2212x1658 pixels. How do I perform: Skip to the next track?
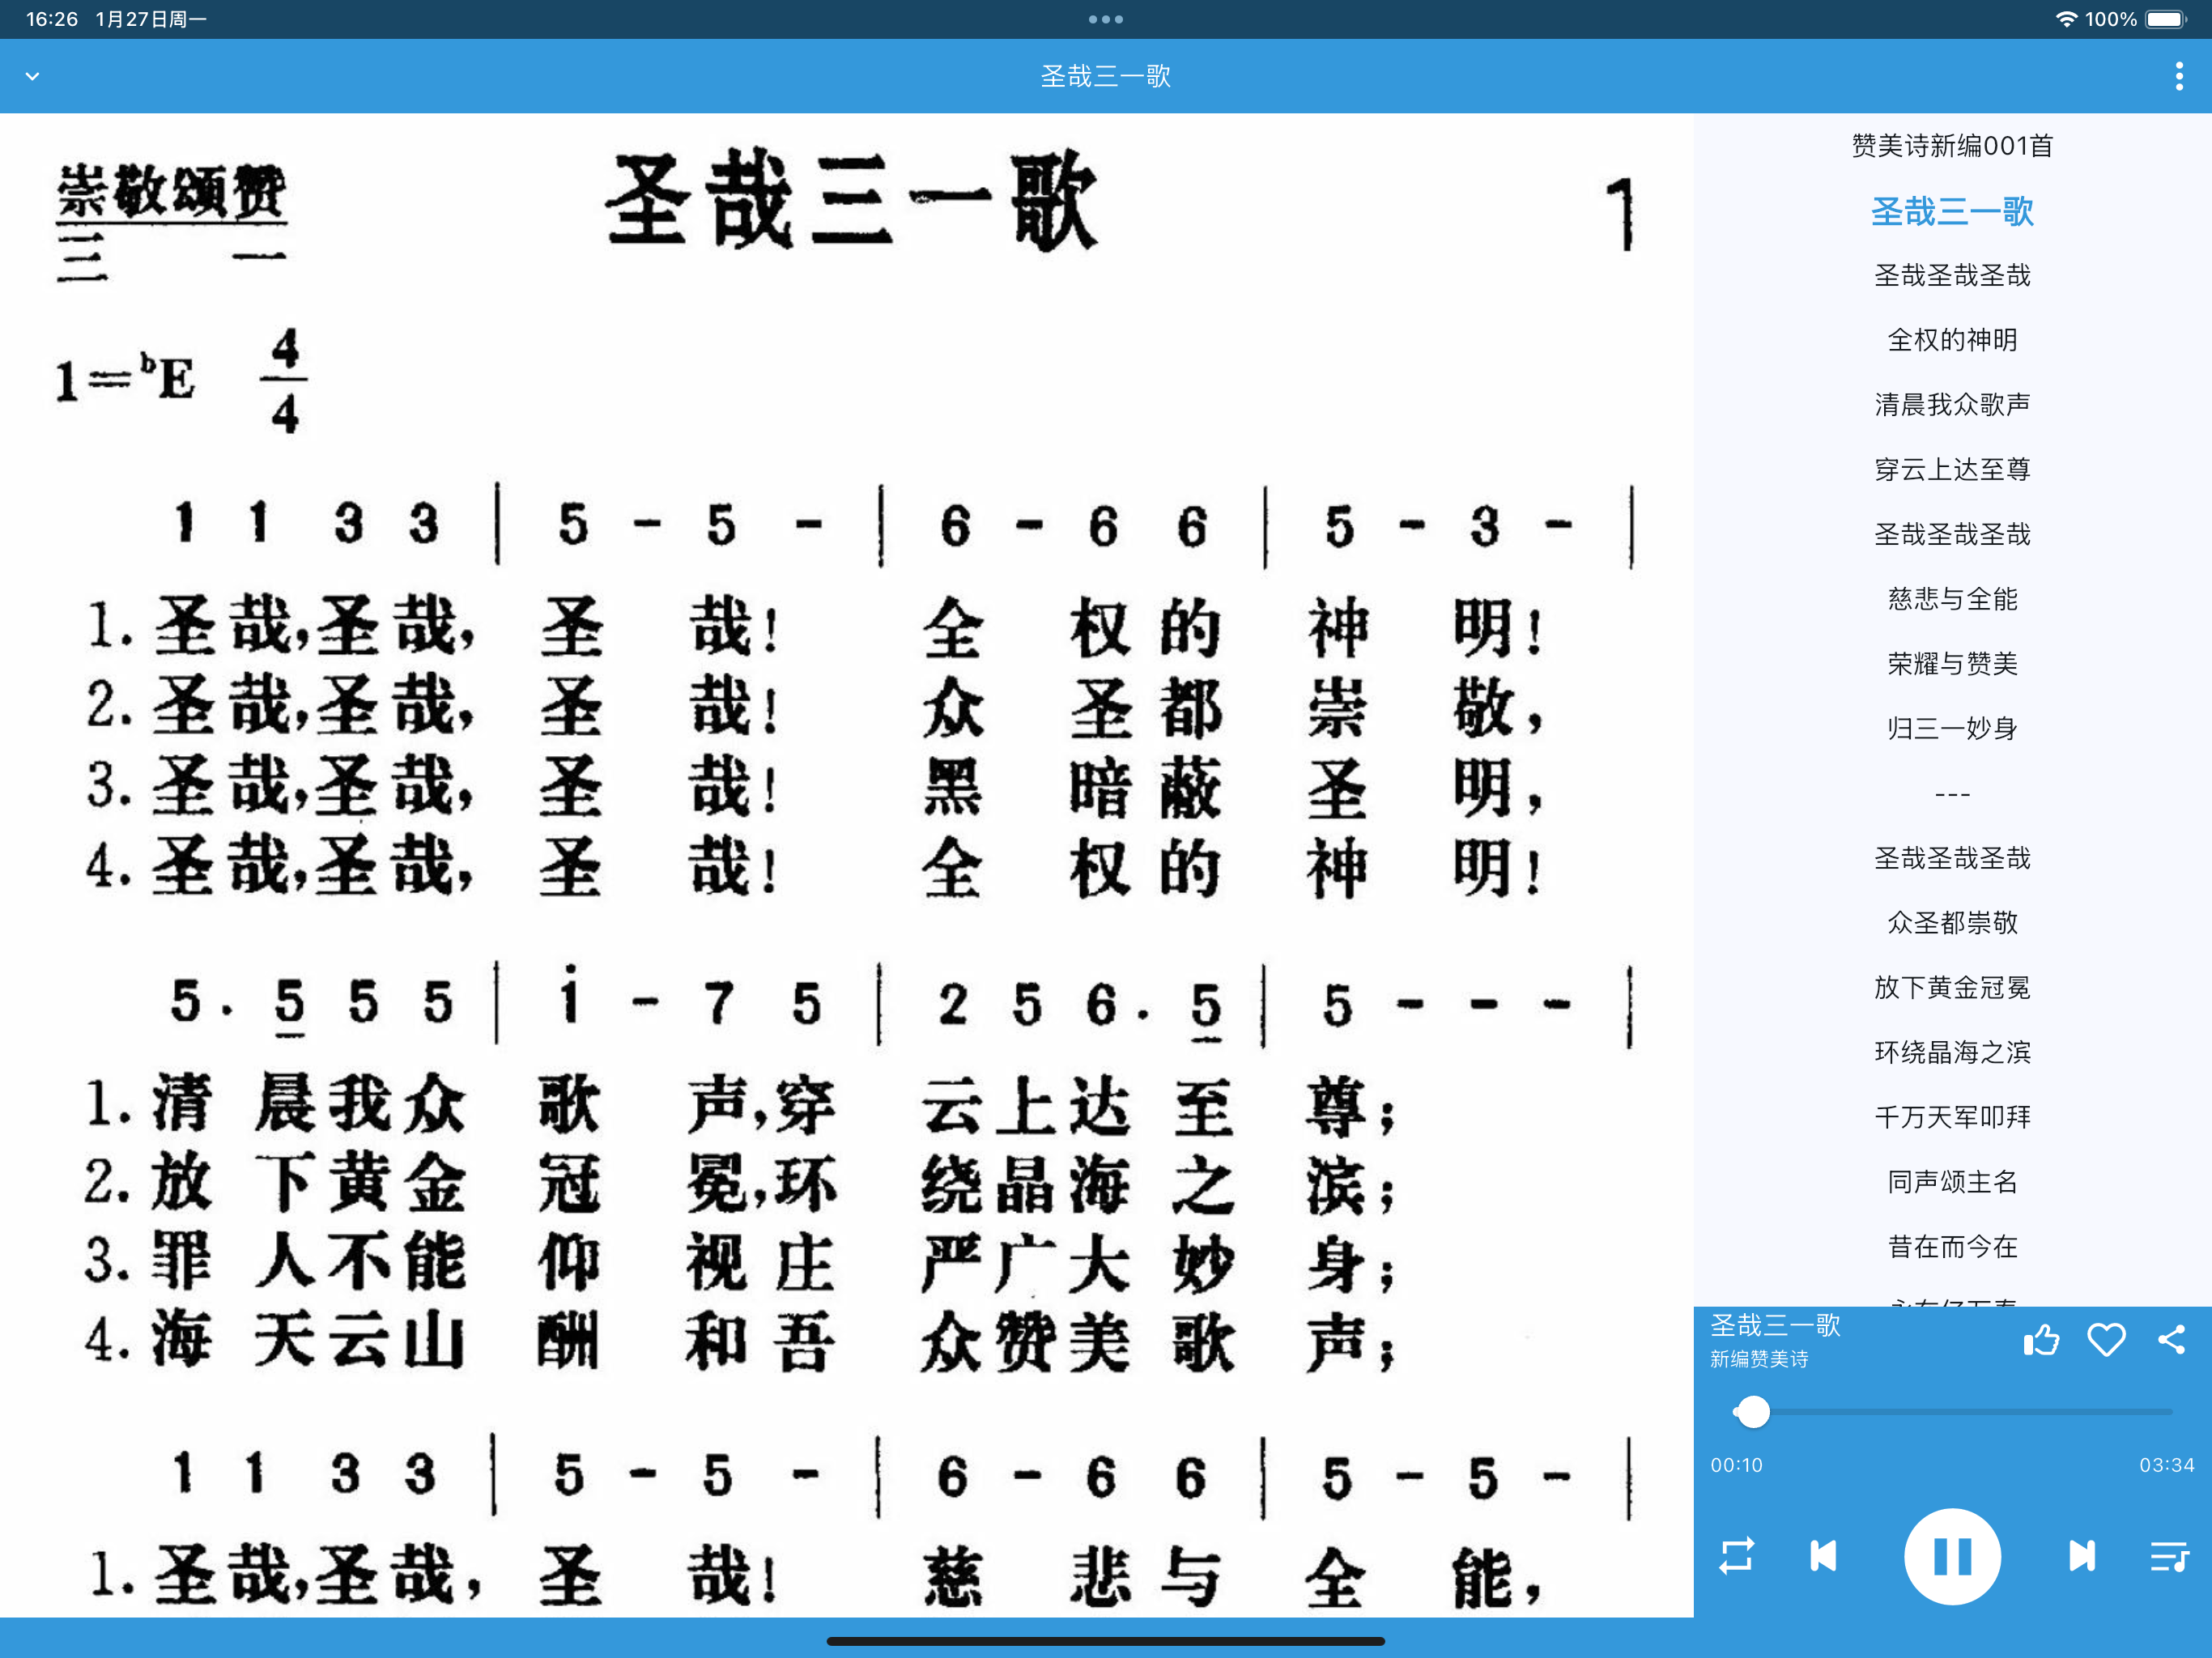click(x=2082, y=1556)
